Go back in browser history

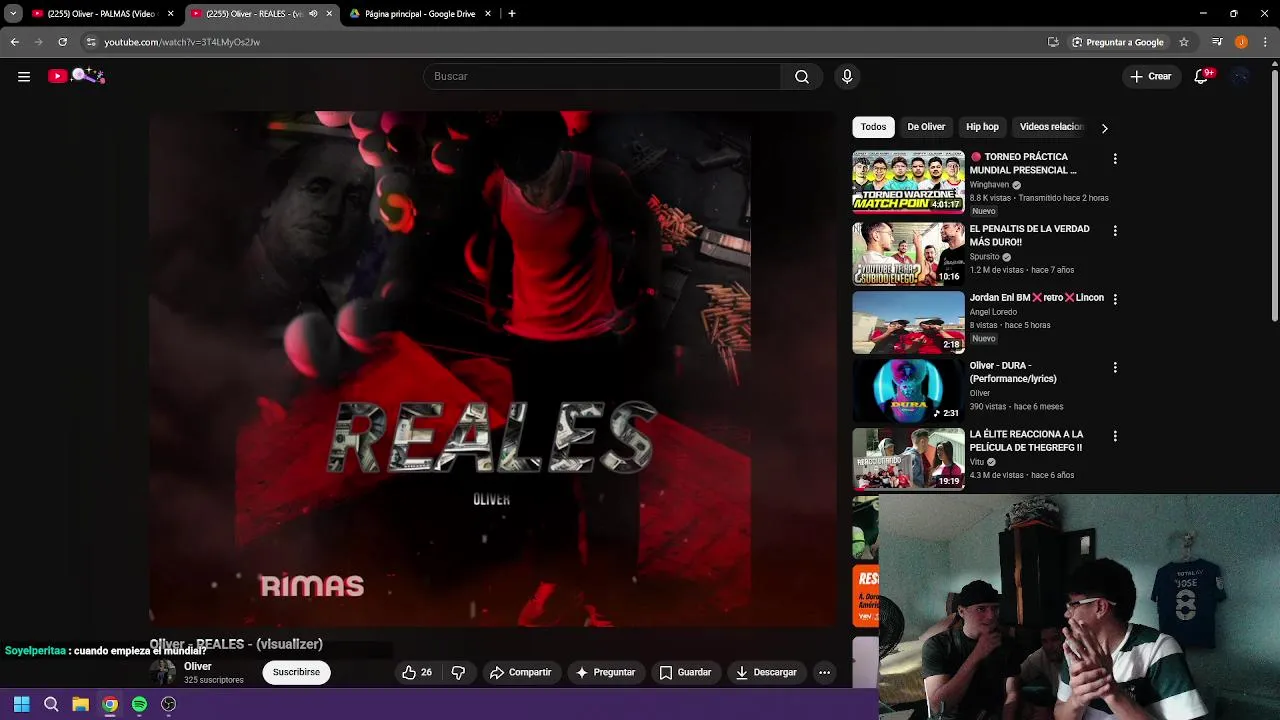coord(14,42)
